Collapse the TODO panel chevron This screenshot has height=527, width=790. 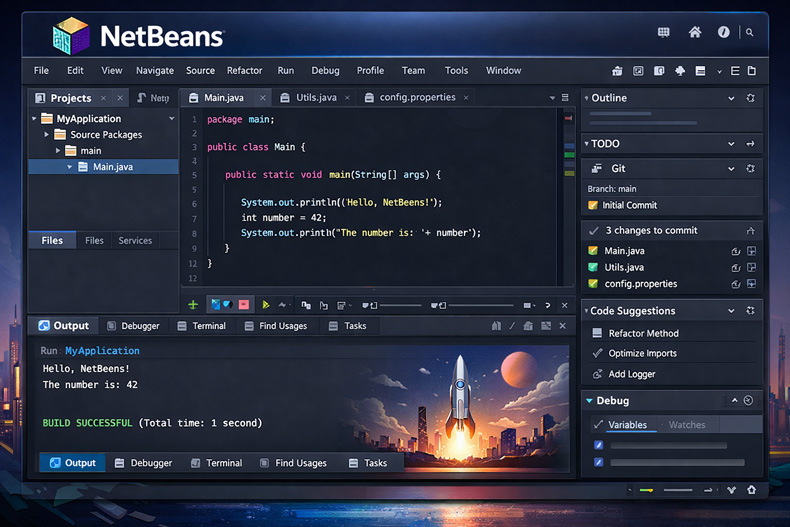(x=731, y=144)
